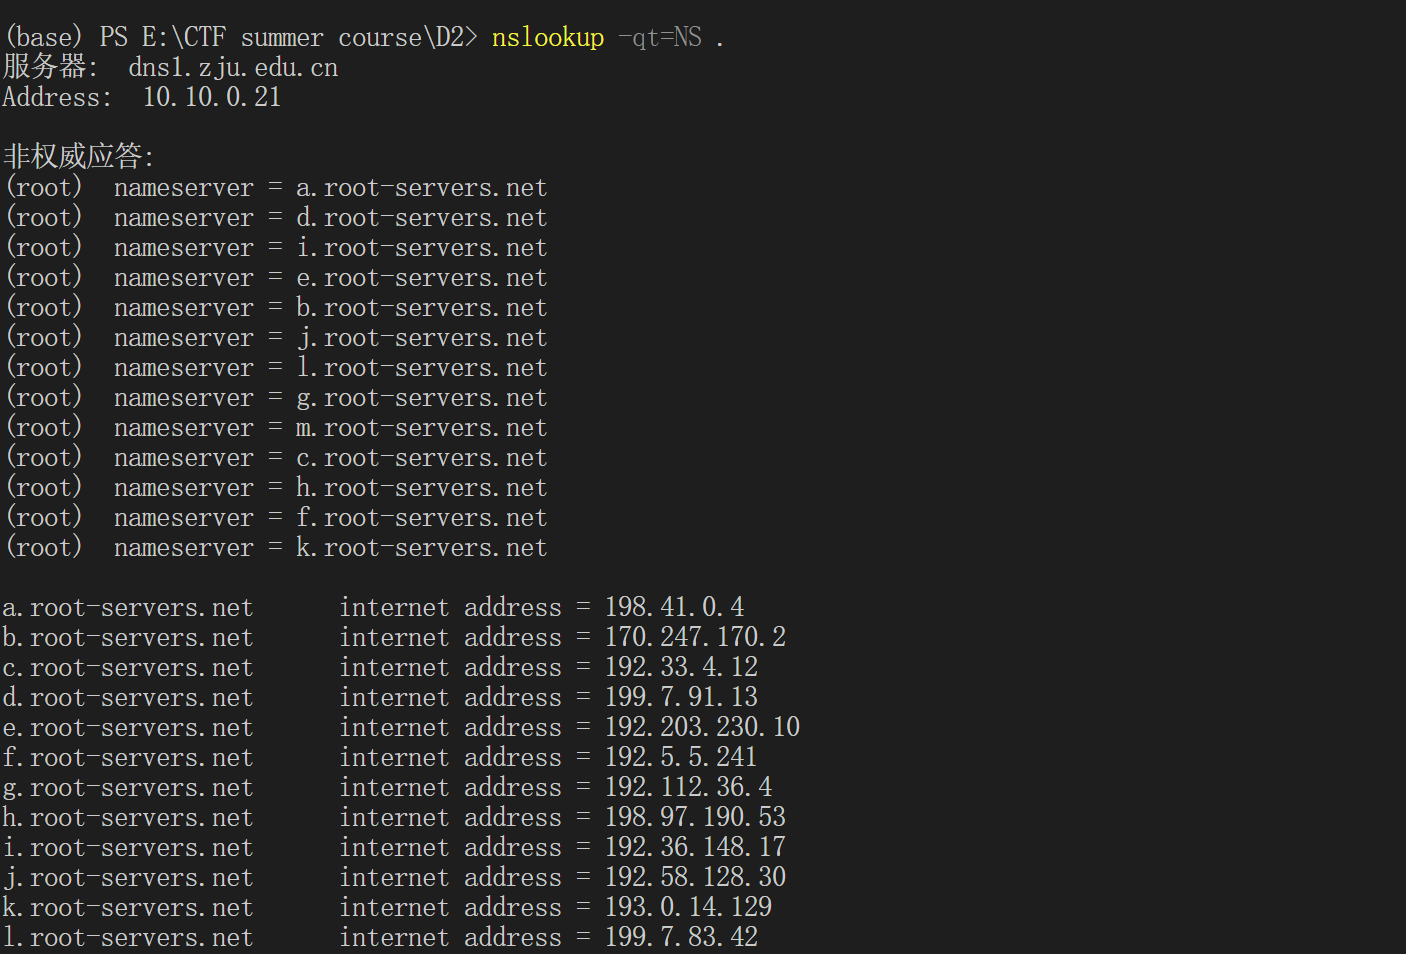This screenshot has height=954, width=1406.
Task: Click nameserver entry m.root-servers.net
Action: pyautogui.click(x=421, y=428)
